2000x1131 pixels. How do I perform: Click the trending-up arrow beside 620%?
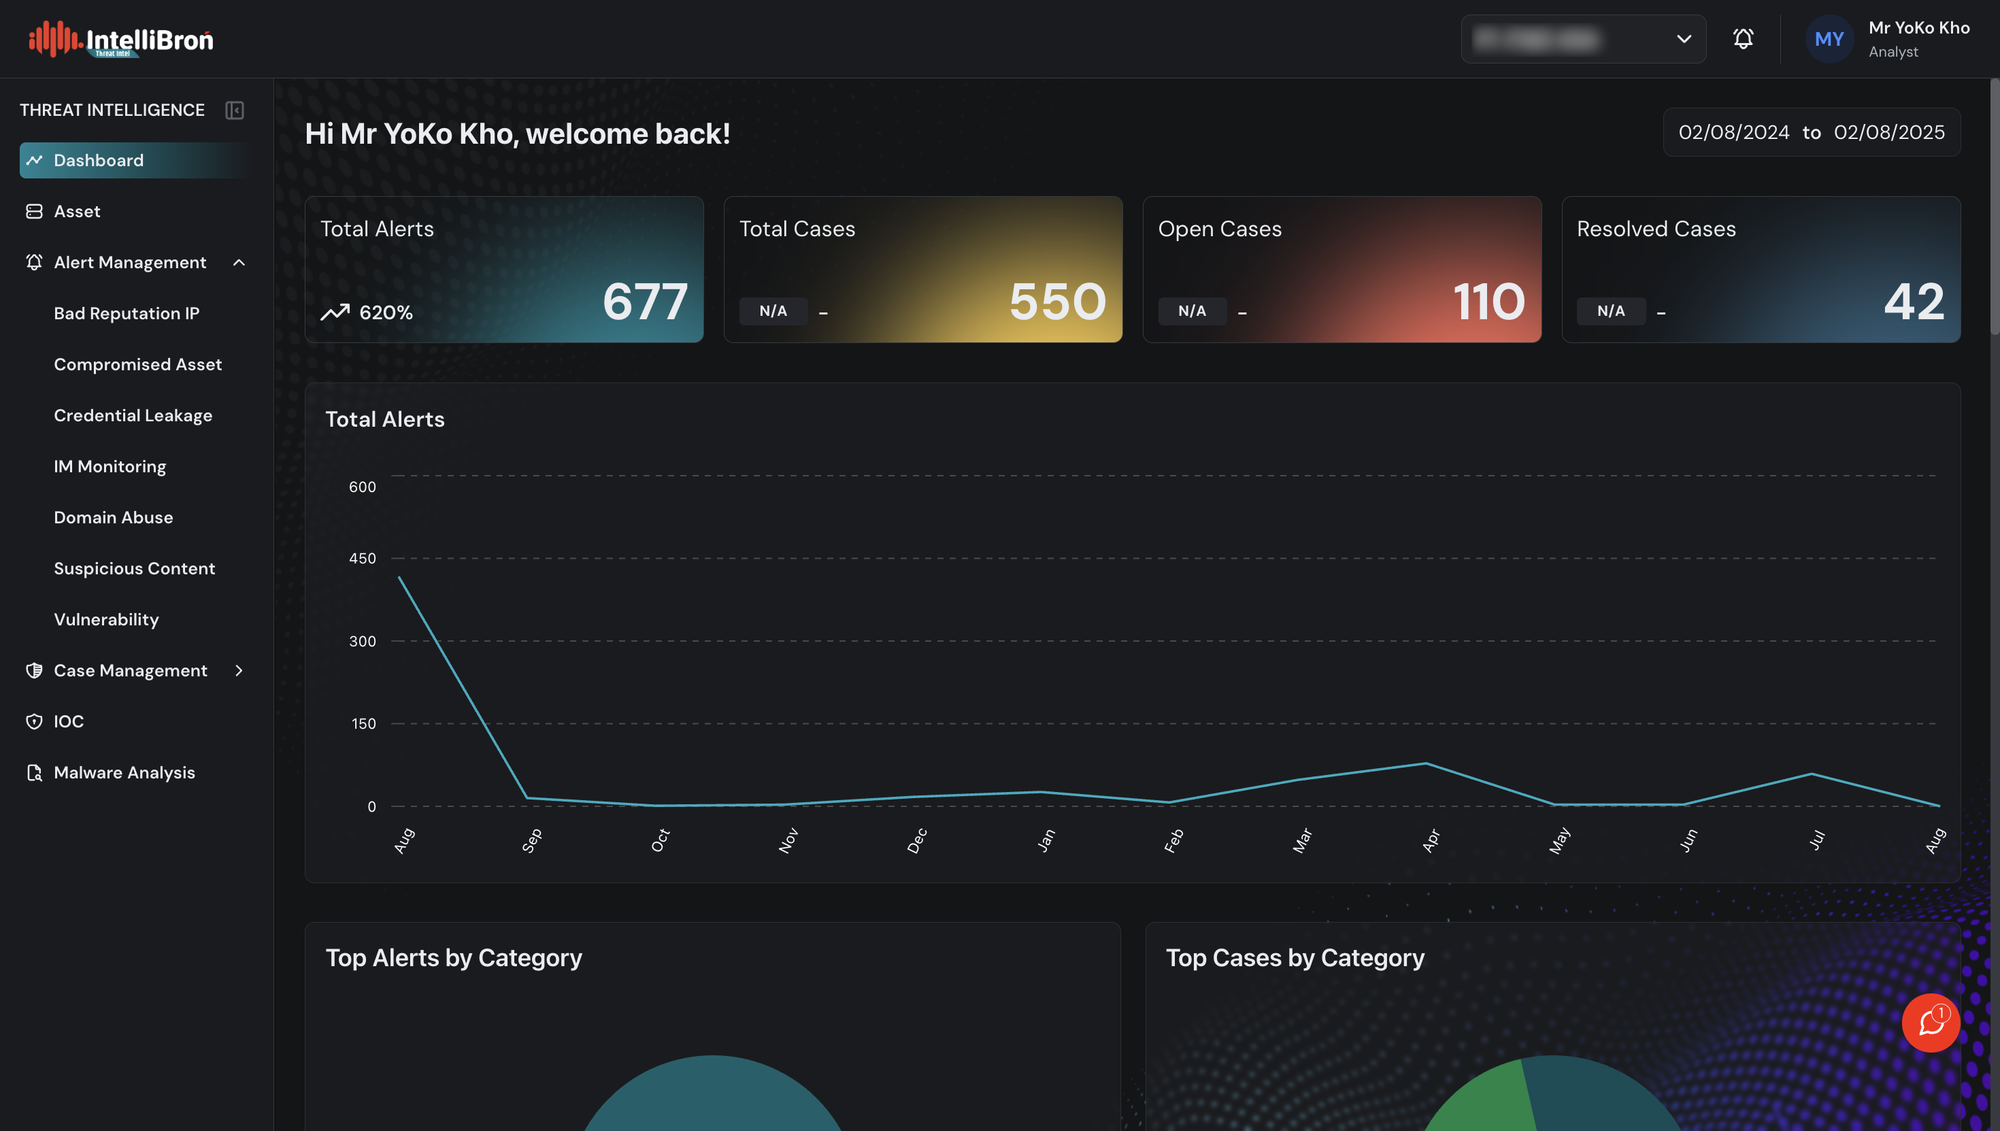coord(335,312)
